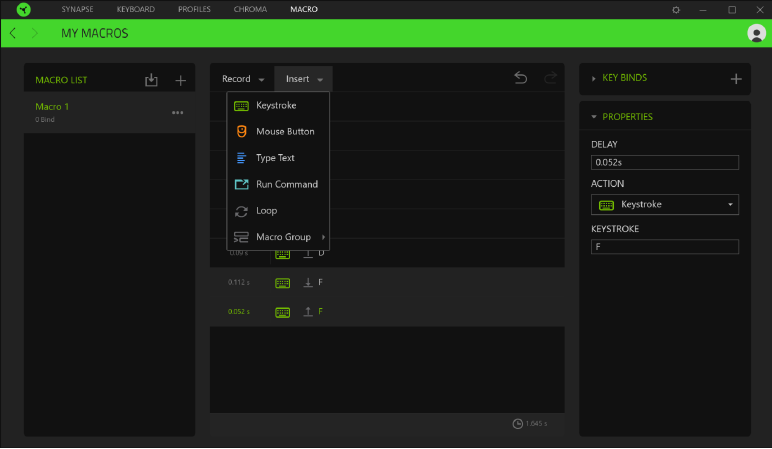Go to the Chroma tab
The width and height of the screenshot is (772, 449).
point(250,9)
